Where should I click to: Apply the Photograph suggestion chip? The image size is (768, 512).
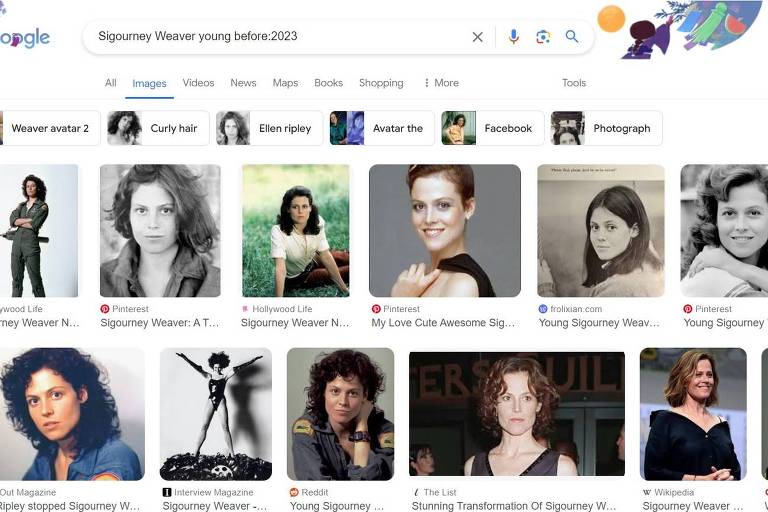tap(606, 128)
